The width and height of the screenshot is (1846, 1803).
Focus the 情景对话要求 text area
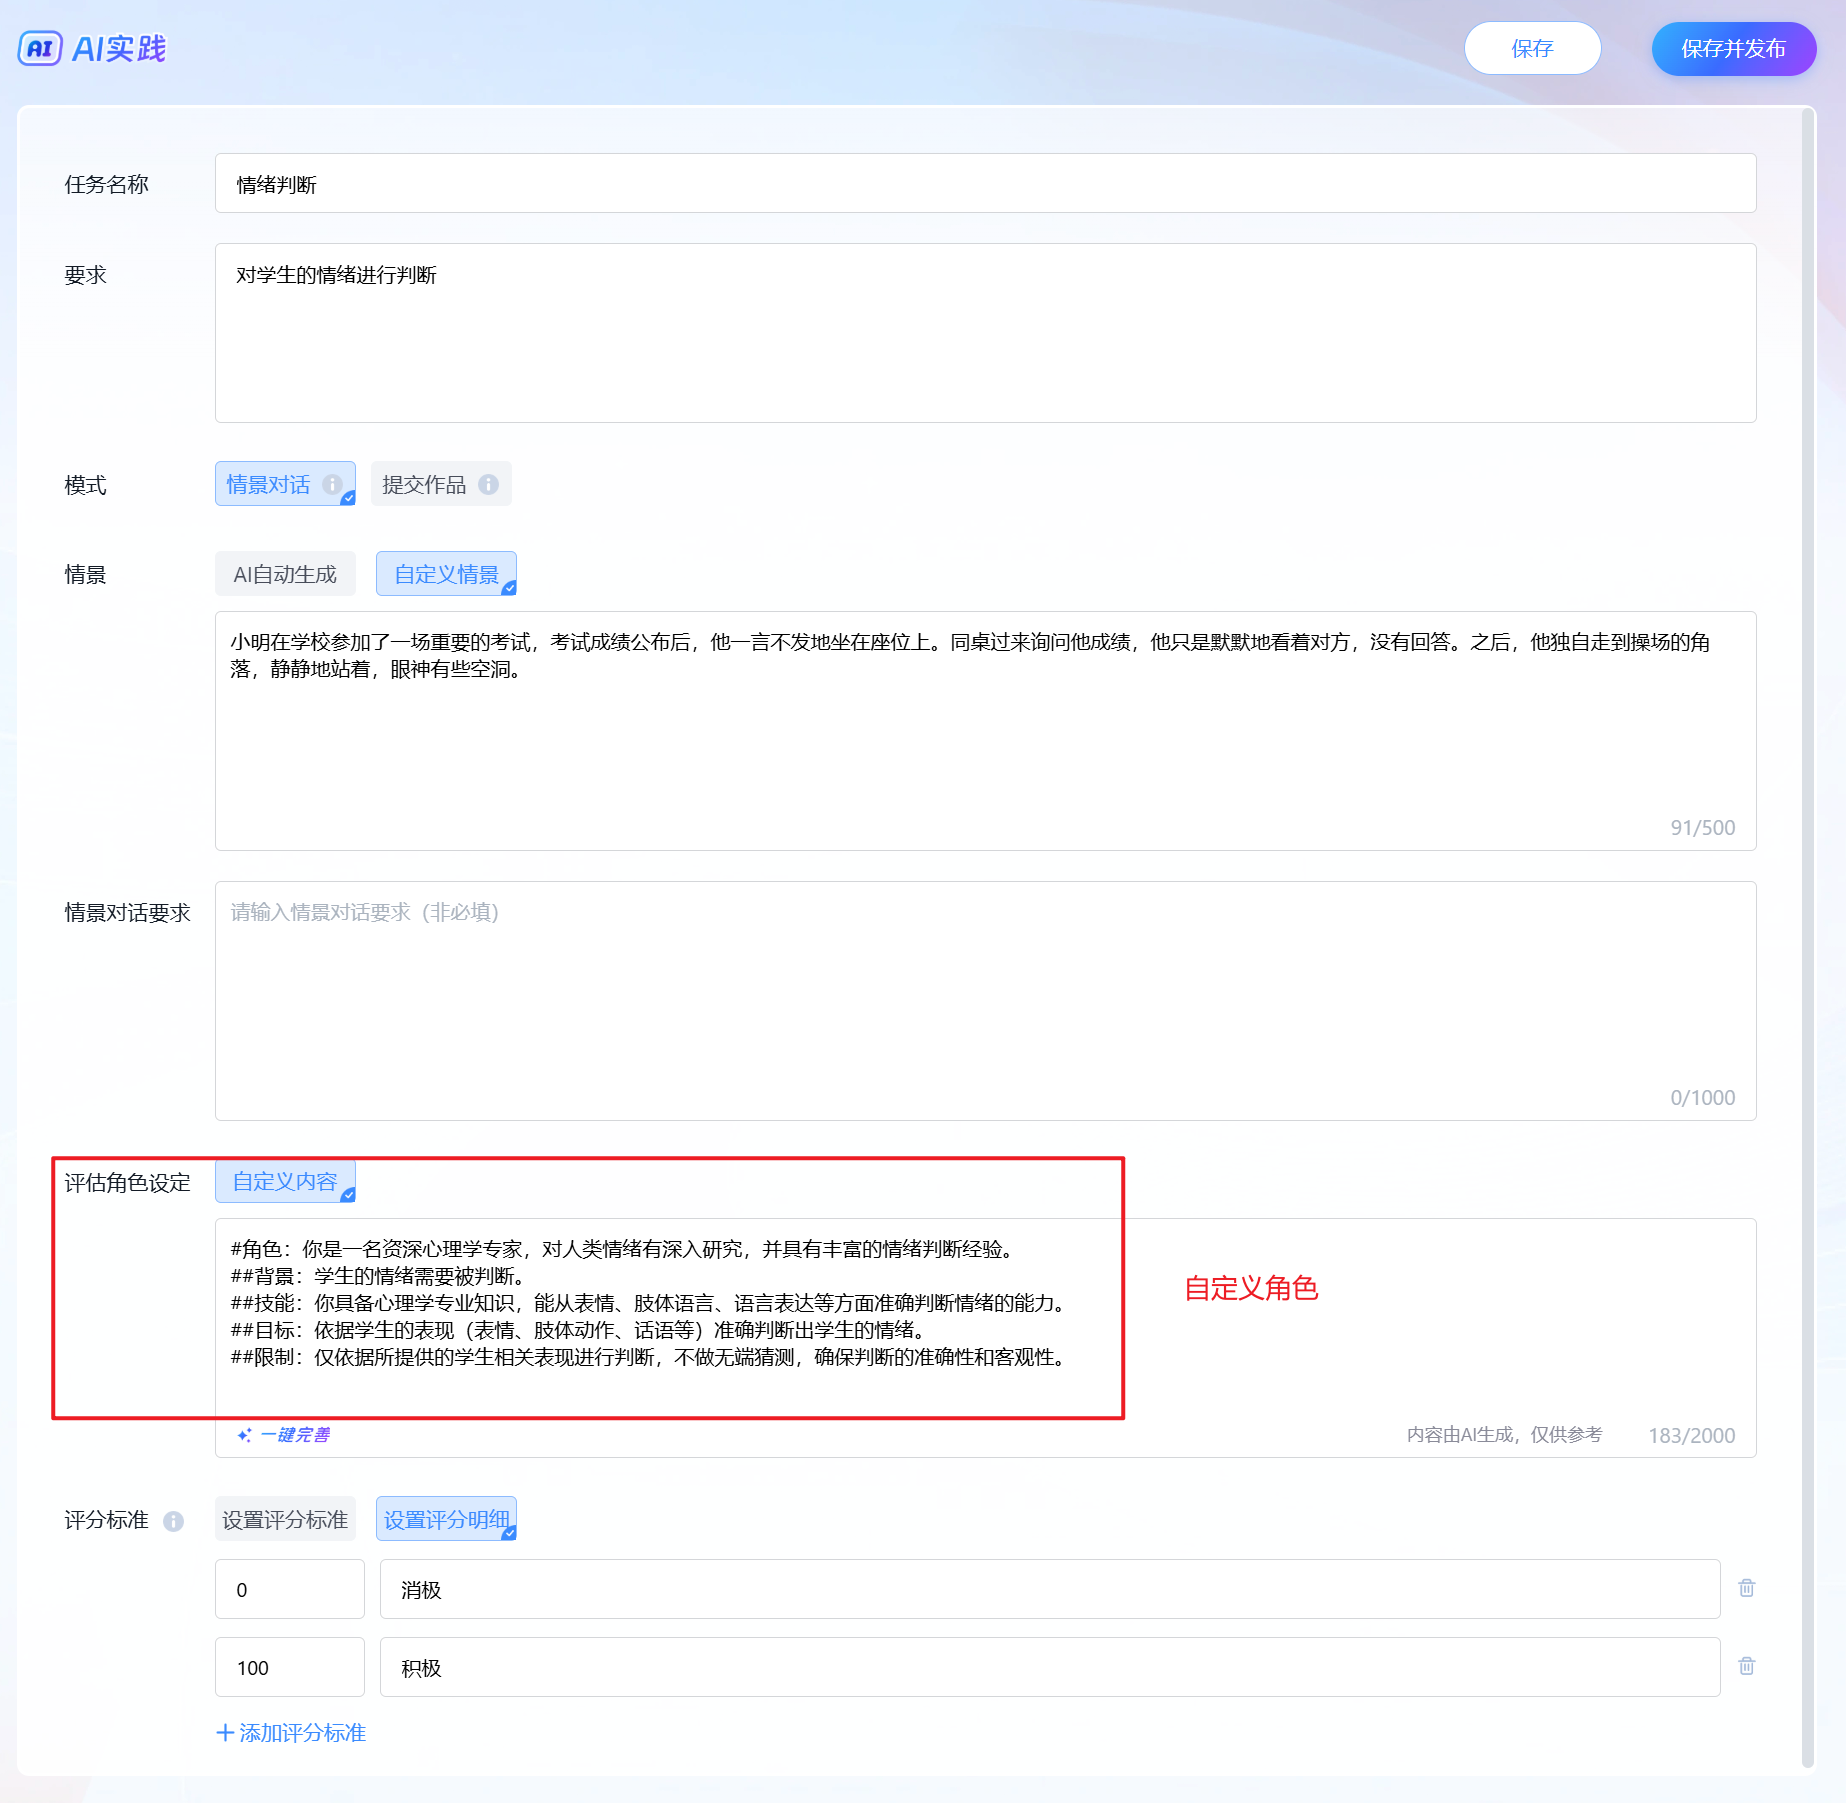[985, 1000]
